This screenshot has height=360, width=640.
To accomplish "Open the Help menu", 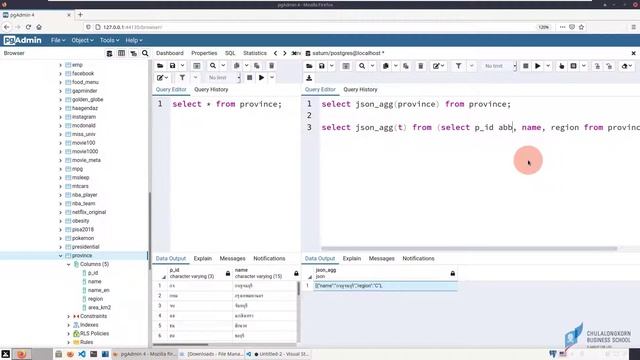I will 133,40.
